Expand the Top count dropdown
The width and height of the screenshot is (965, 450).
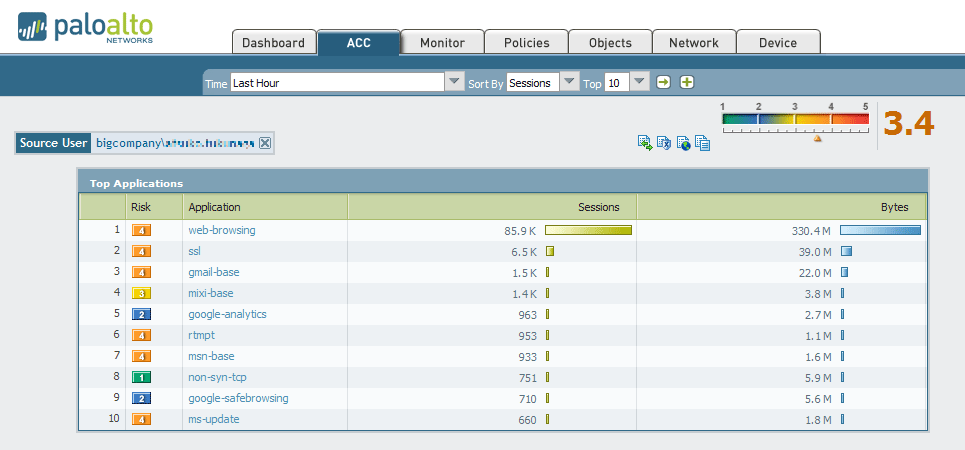point(640,83)
